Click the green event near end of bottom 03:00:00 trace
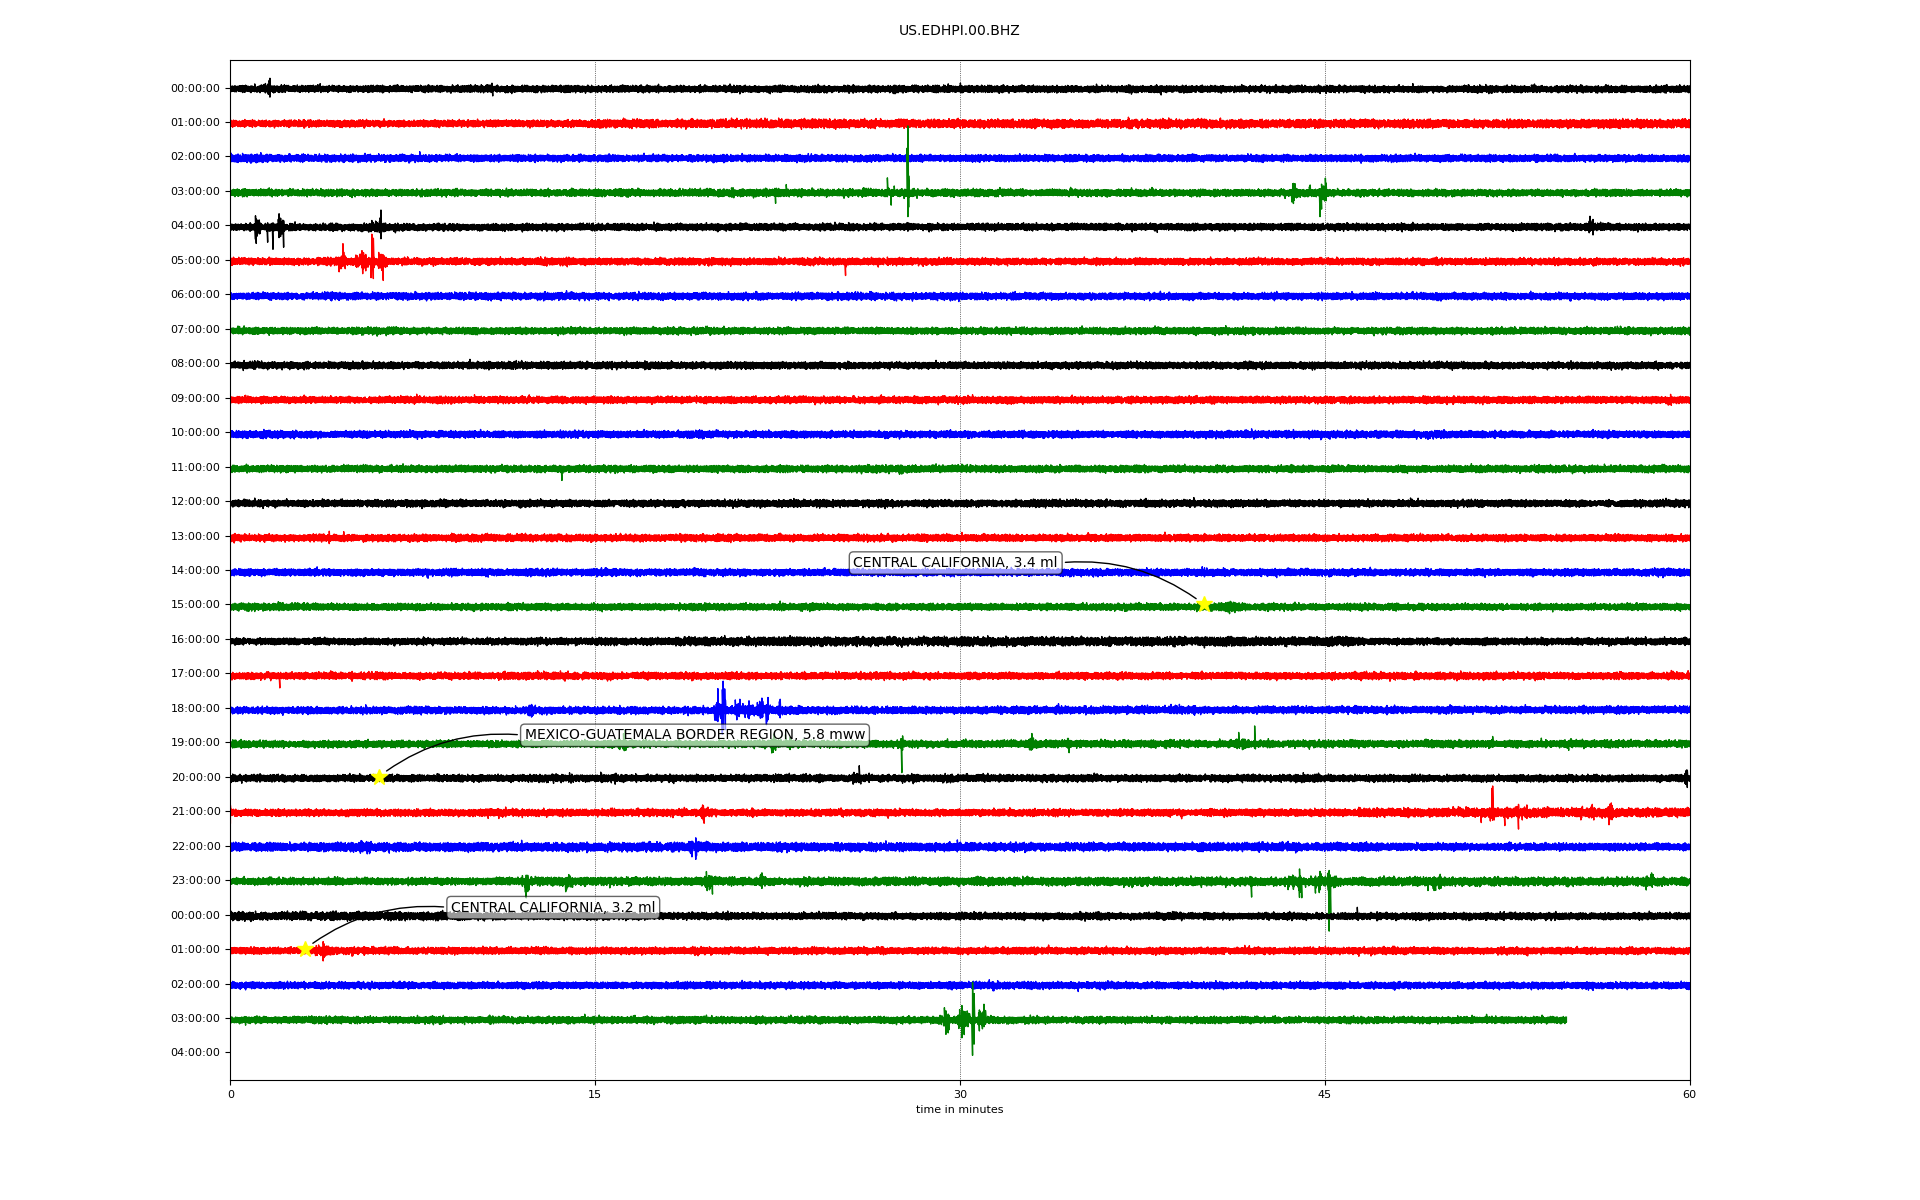Viewport: 1920px width, 1200px height. 970,1019
